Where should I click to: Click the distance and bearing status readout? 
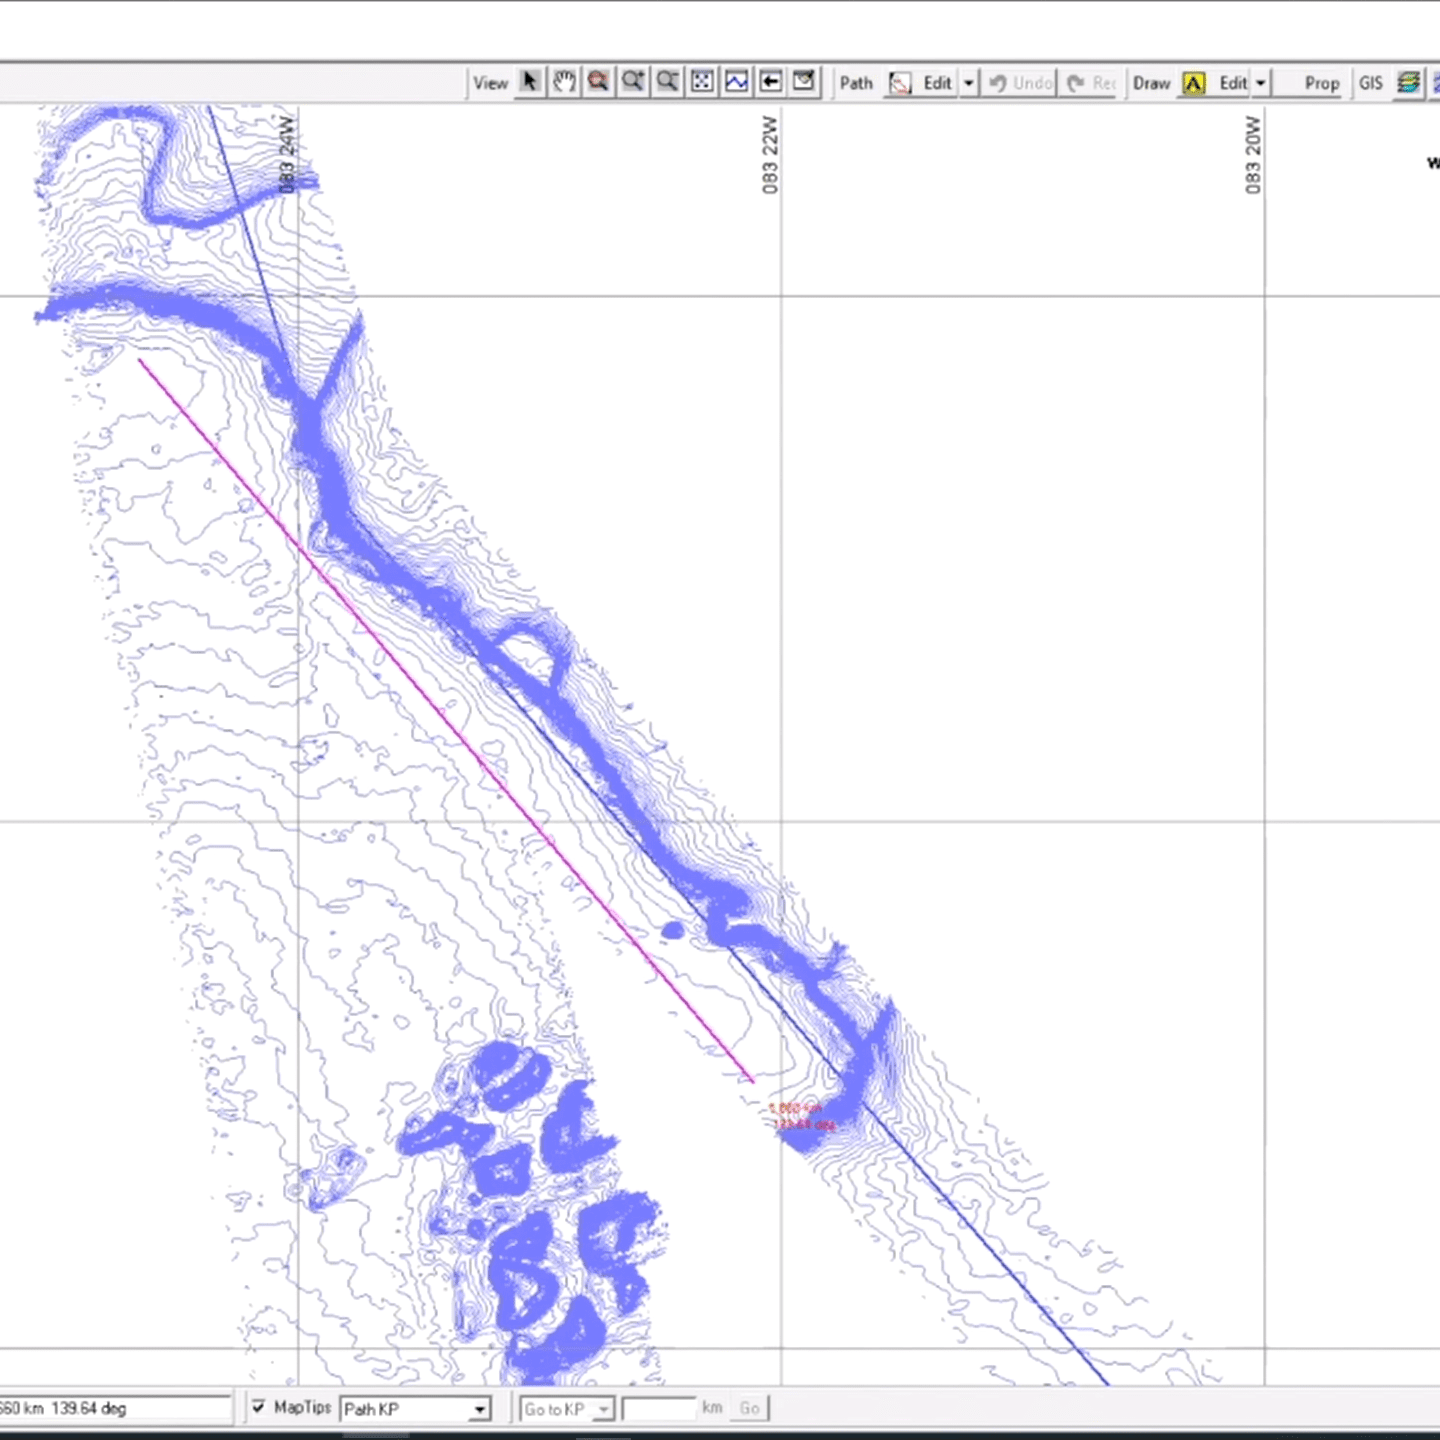pos(115,1408)
